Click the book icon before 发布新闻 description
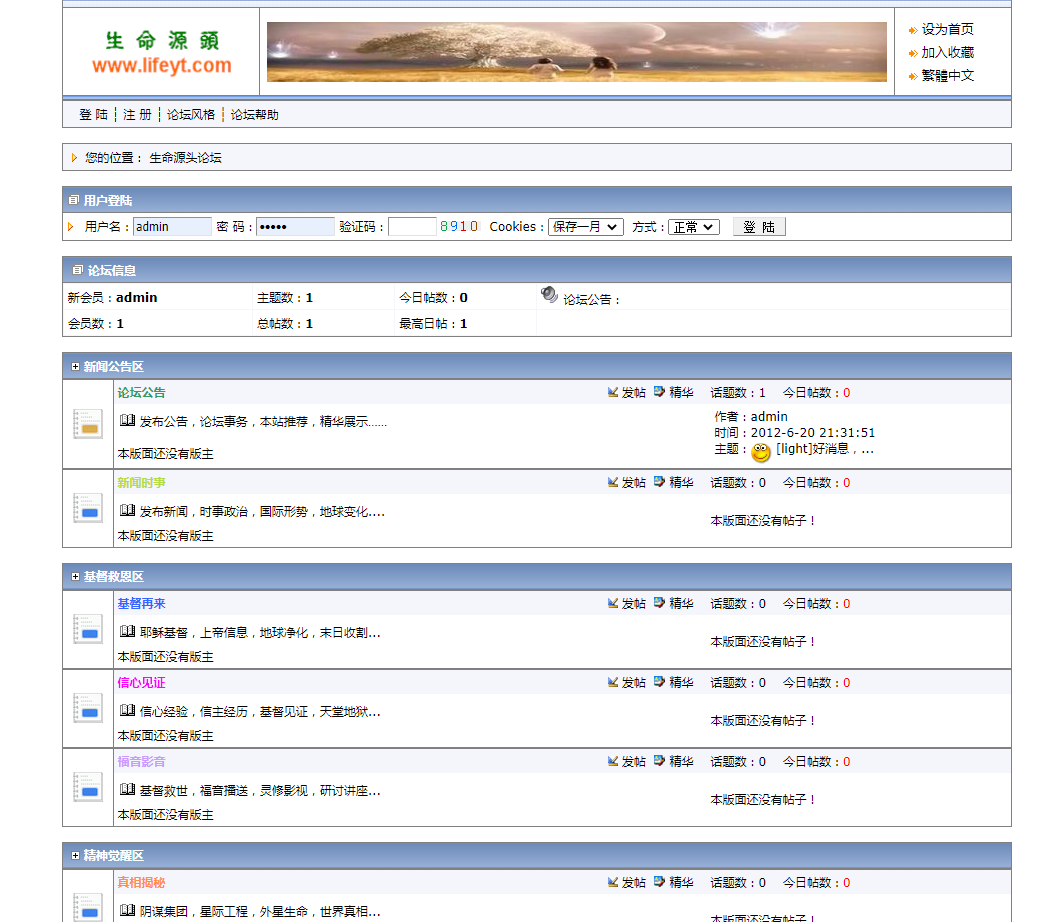 click(x=127, y=511)
